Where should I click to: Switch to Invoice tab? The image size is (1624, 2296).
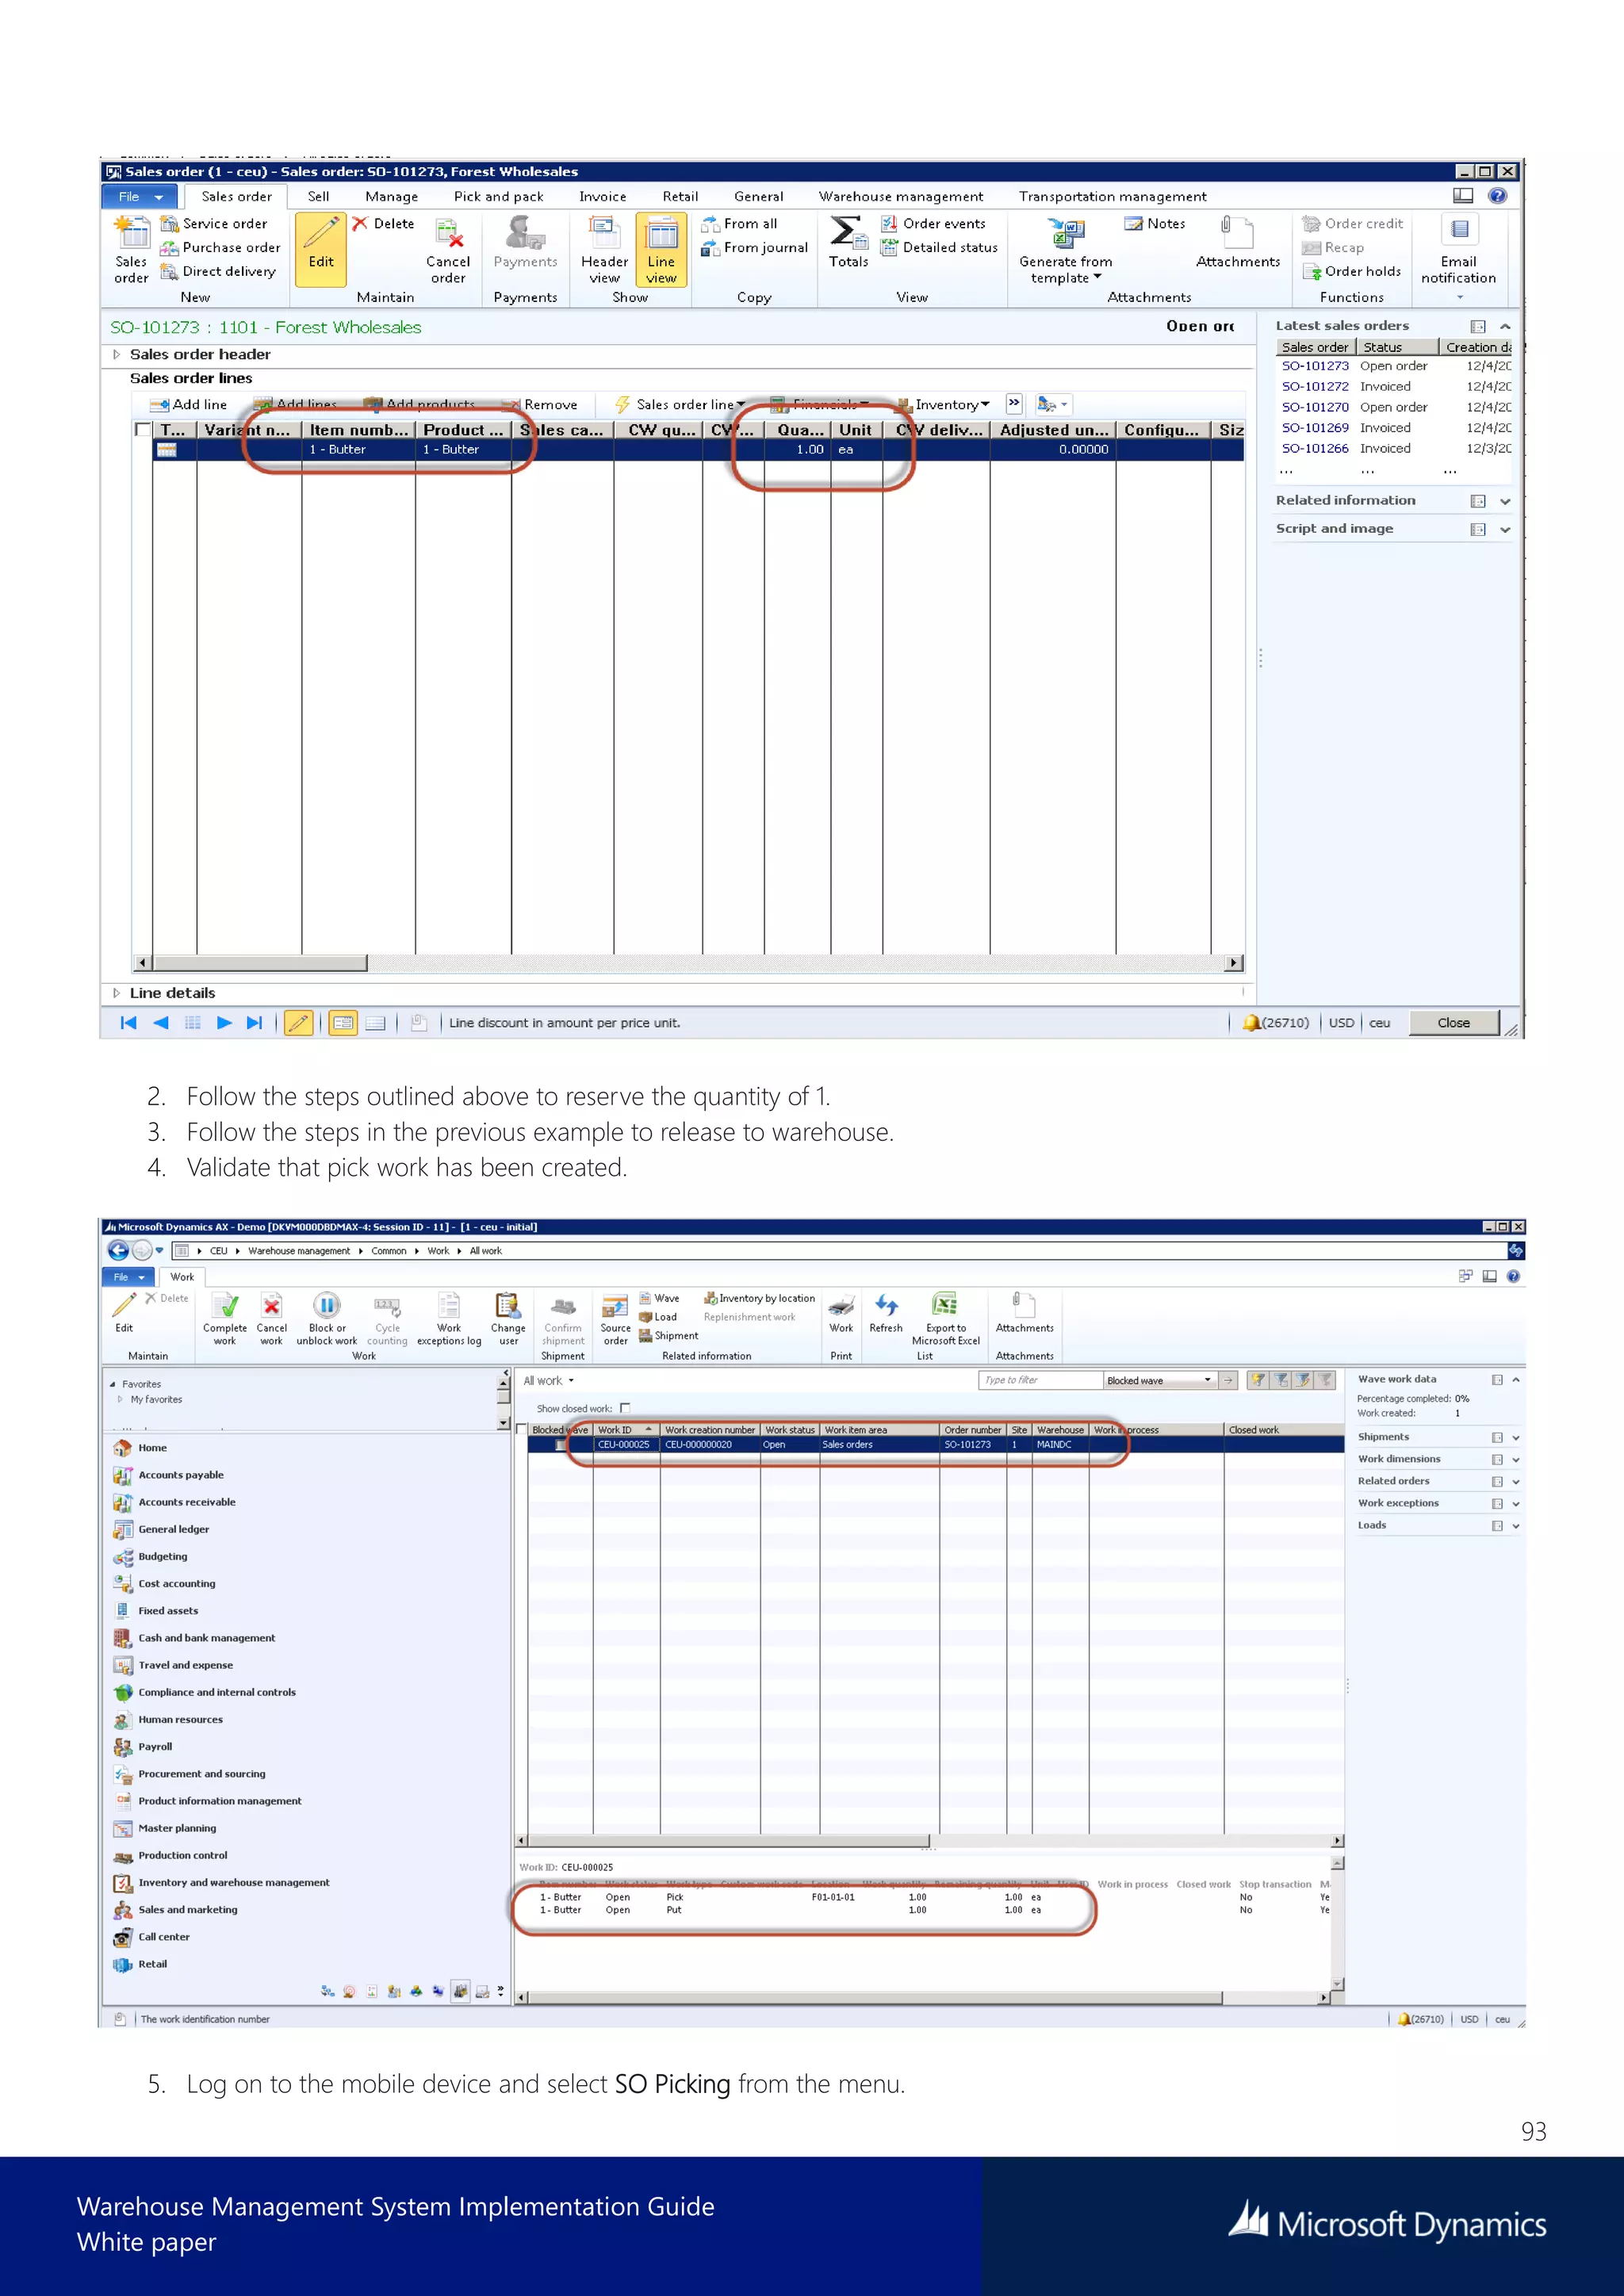pyautogui.click(x=602, y=196)
